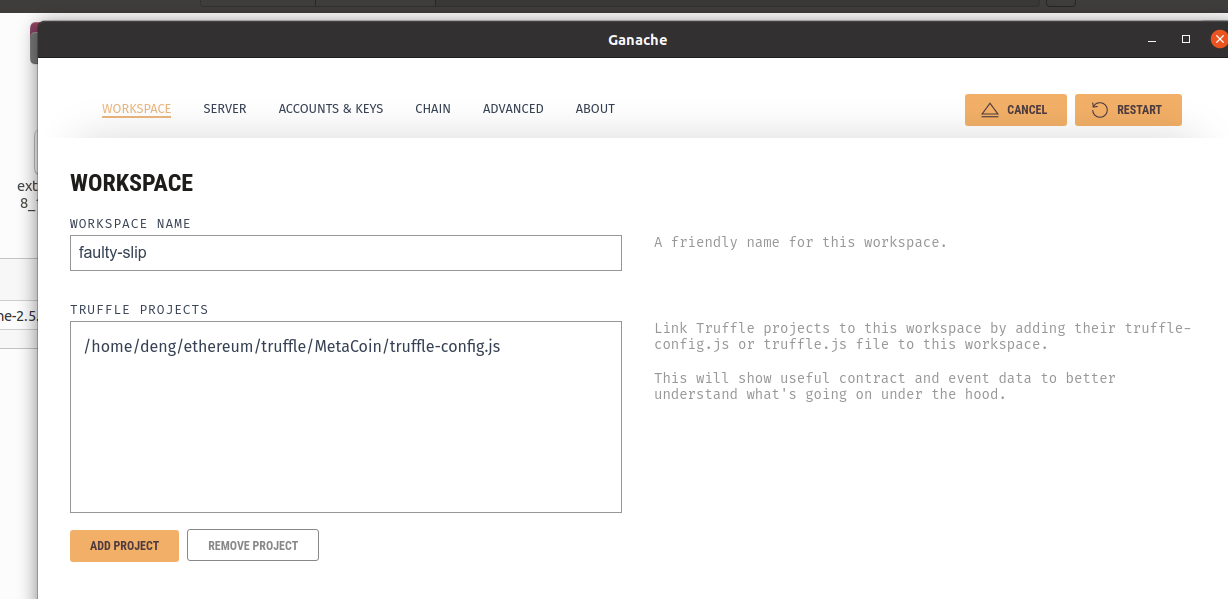The width and height of the screenshot is (1228, 599).
Task: Minimize the Ganache window
Action: click(x=1152, y=39)
